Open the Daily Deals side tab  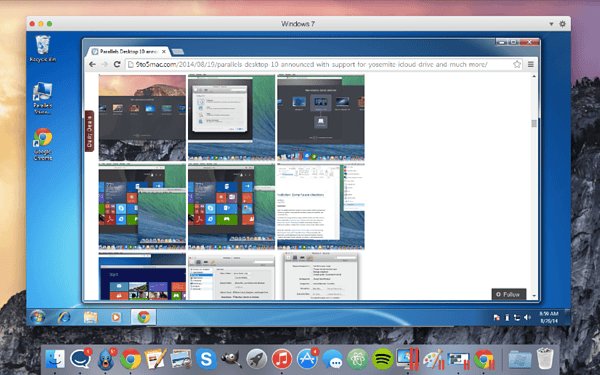pyautogui.click(x=90, y=131)
